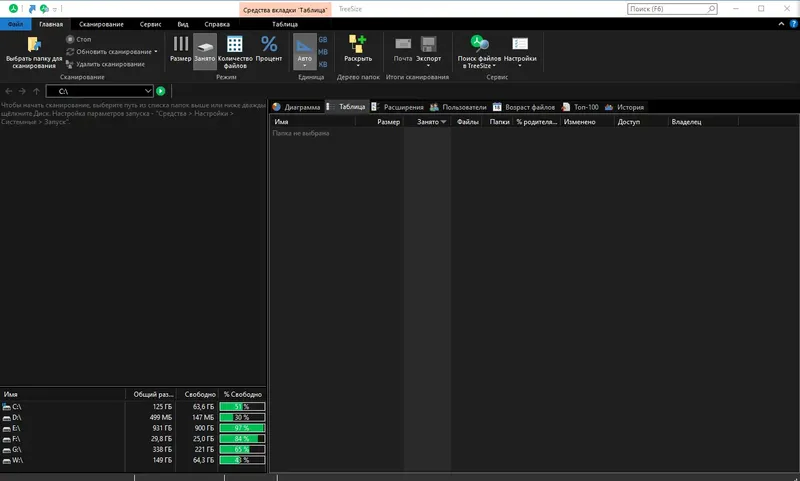Open the Export dropdown arrow
The height and width of the screenshot is (481, 800).
428,66
